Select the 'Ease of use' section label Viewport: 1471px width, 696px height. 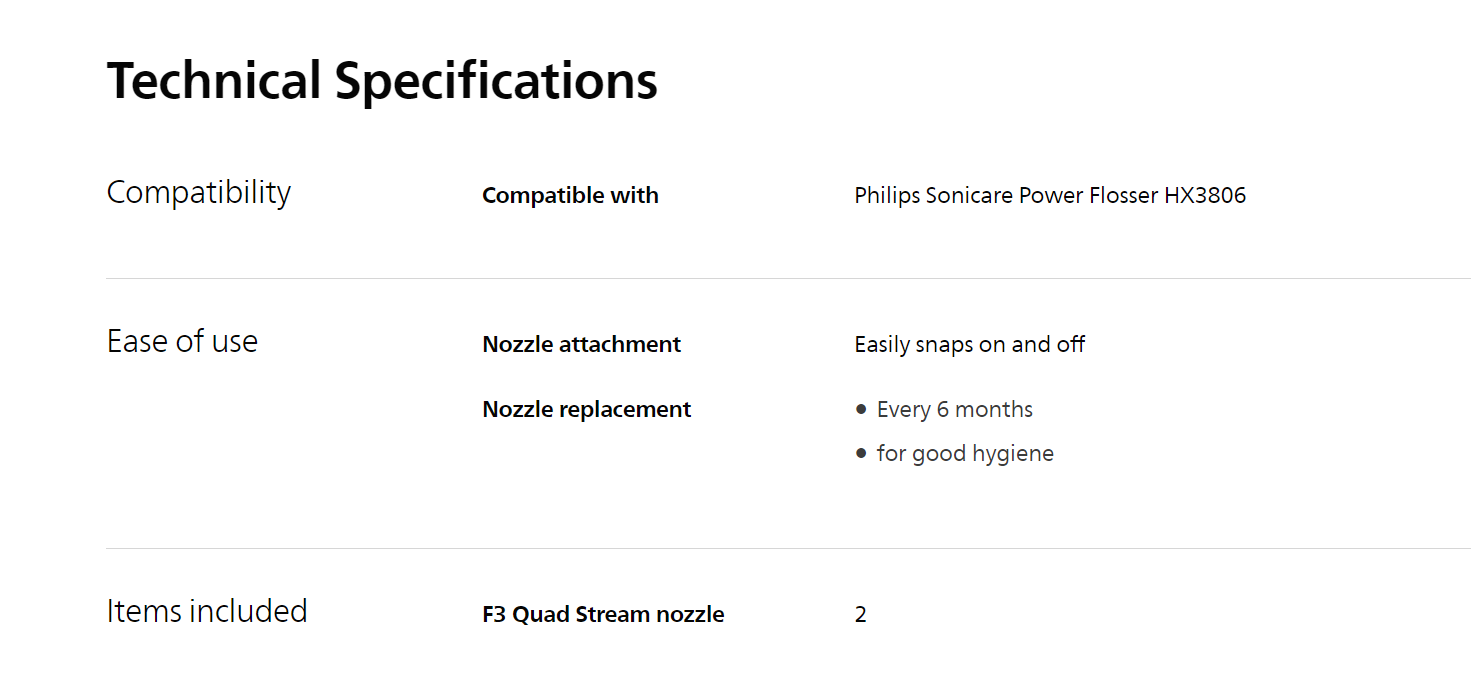[x=182, y=342]
